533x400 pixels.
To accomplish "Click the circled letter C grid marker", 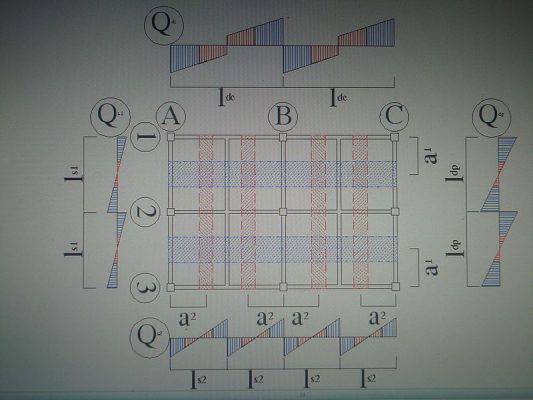I will coord(394,116).
